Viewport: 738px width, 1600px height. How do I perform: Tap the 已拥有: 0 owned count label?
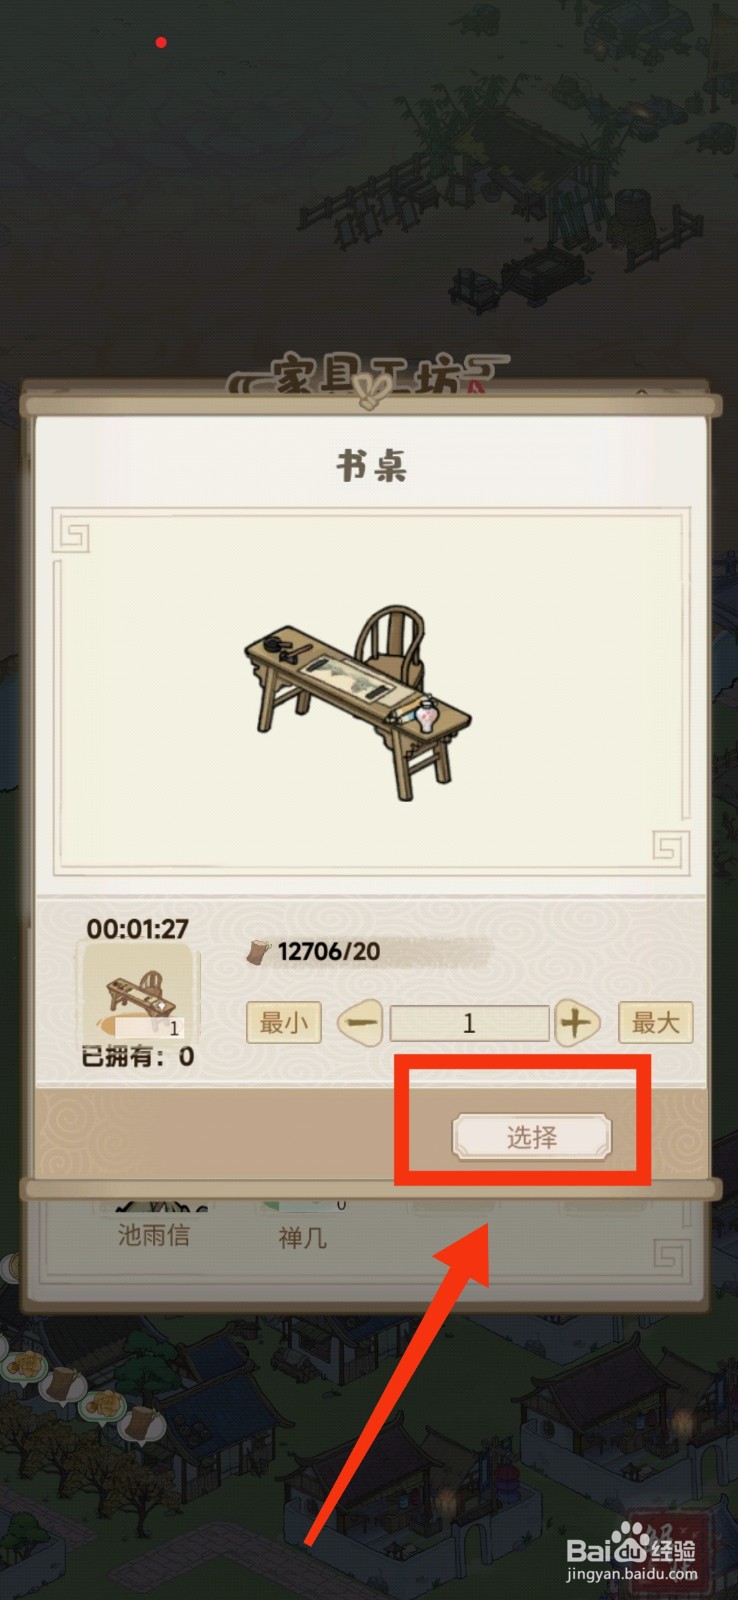[138, 1056]
